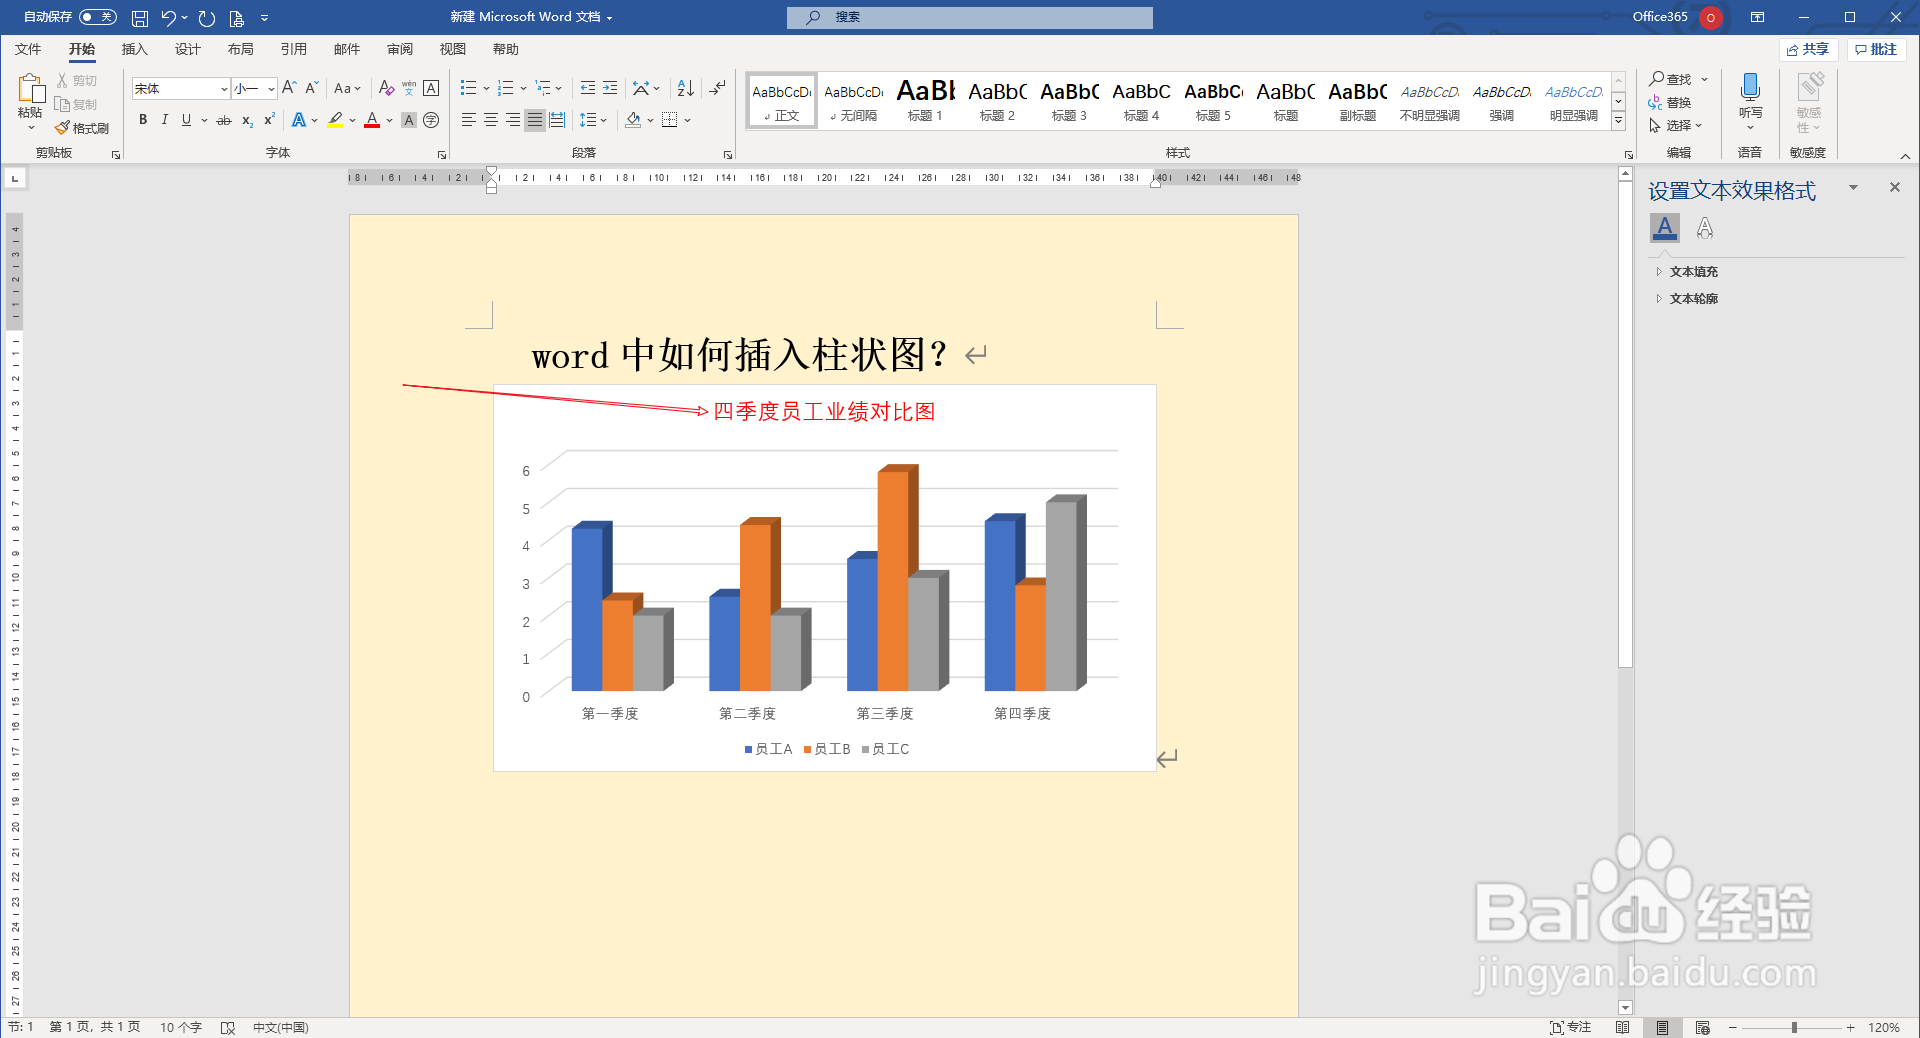The width and height of the screenshot is (1920, 1038).
Task: Click the Sort A-Z icon
Action: pos(685,88)
